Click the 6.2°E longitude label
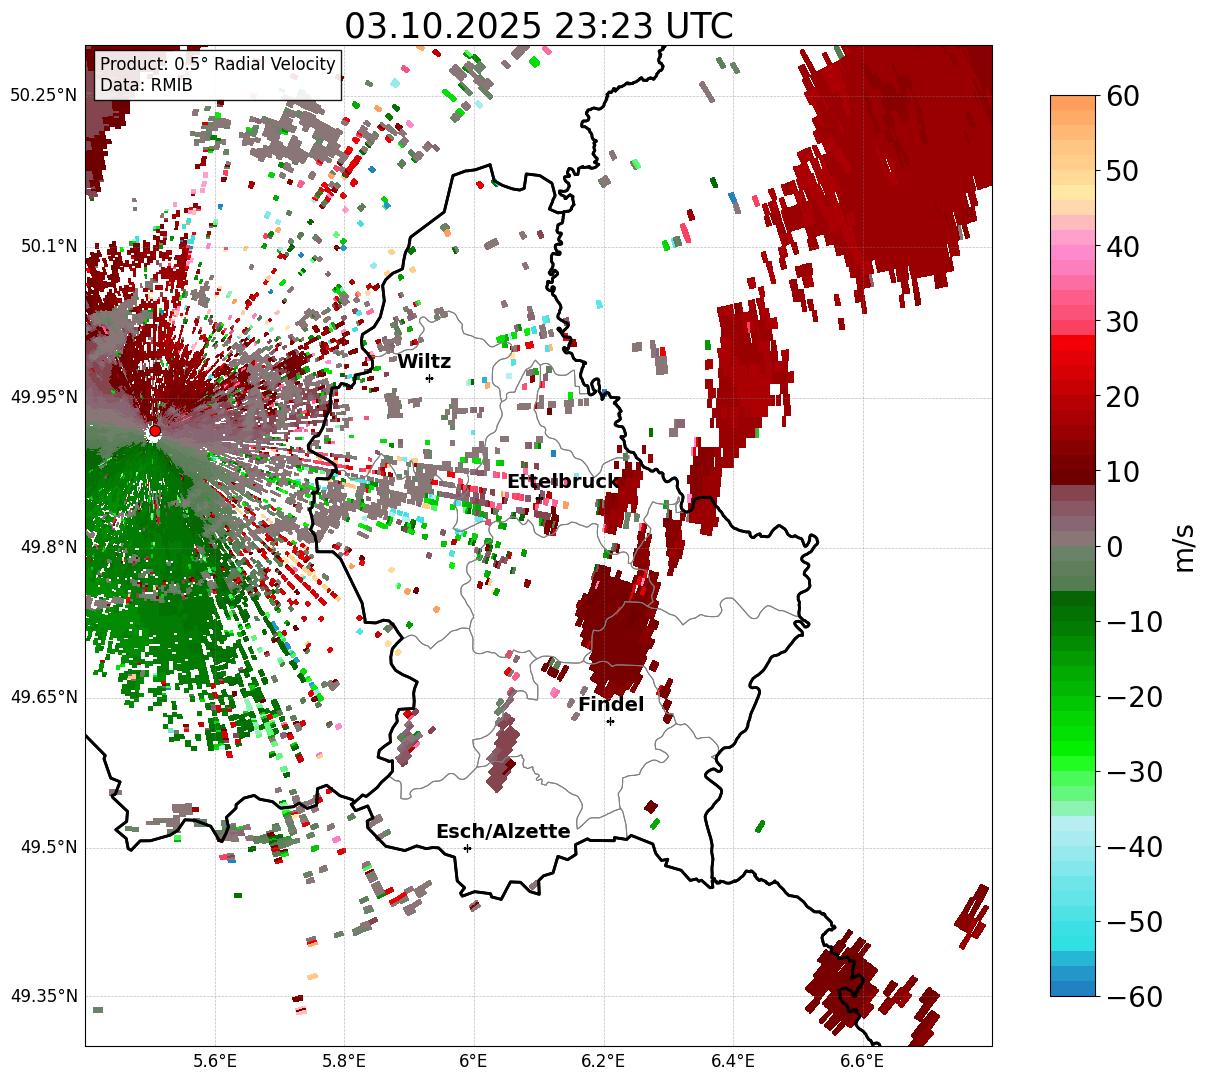1207x1081 pixels. click(603, 1062)
